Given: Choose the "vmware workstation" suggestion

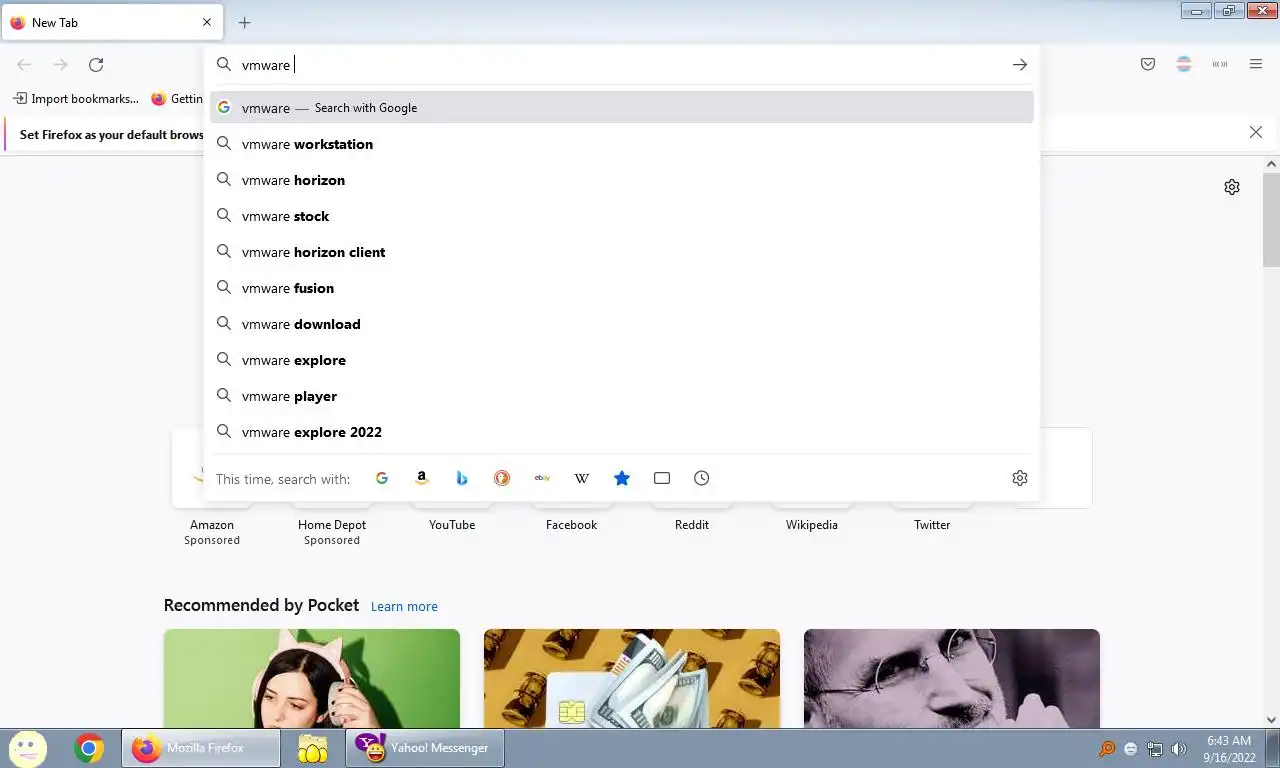Looking at the screenshot, I should [x=622, y=144].
